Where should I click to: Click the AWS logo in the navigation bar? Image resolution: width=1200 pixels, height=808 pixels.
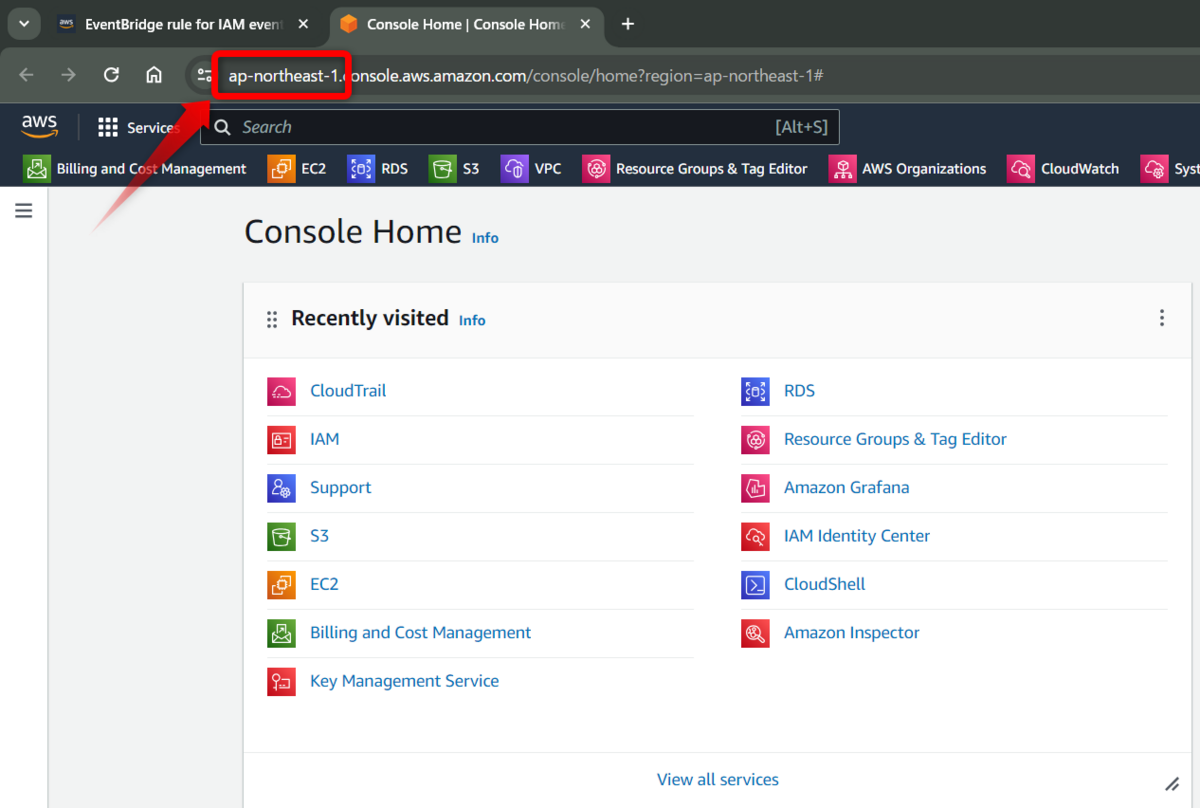(39, 126)
